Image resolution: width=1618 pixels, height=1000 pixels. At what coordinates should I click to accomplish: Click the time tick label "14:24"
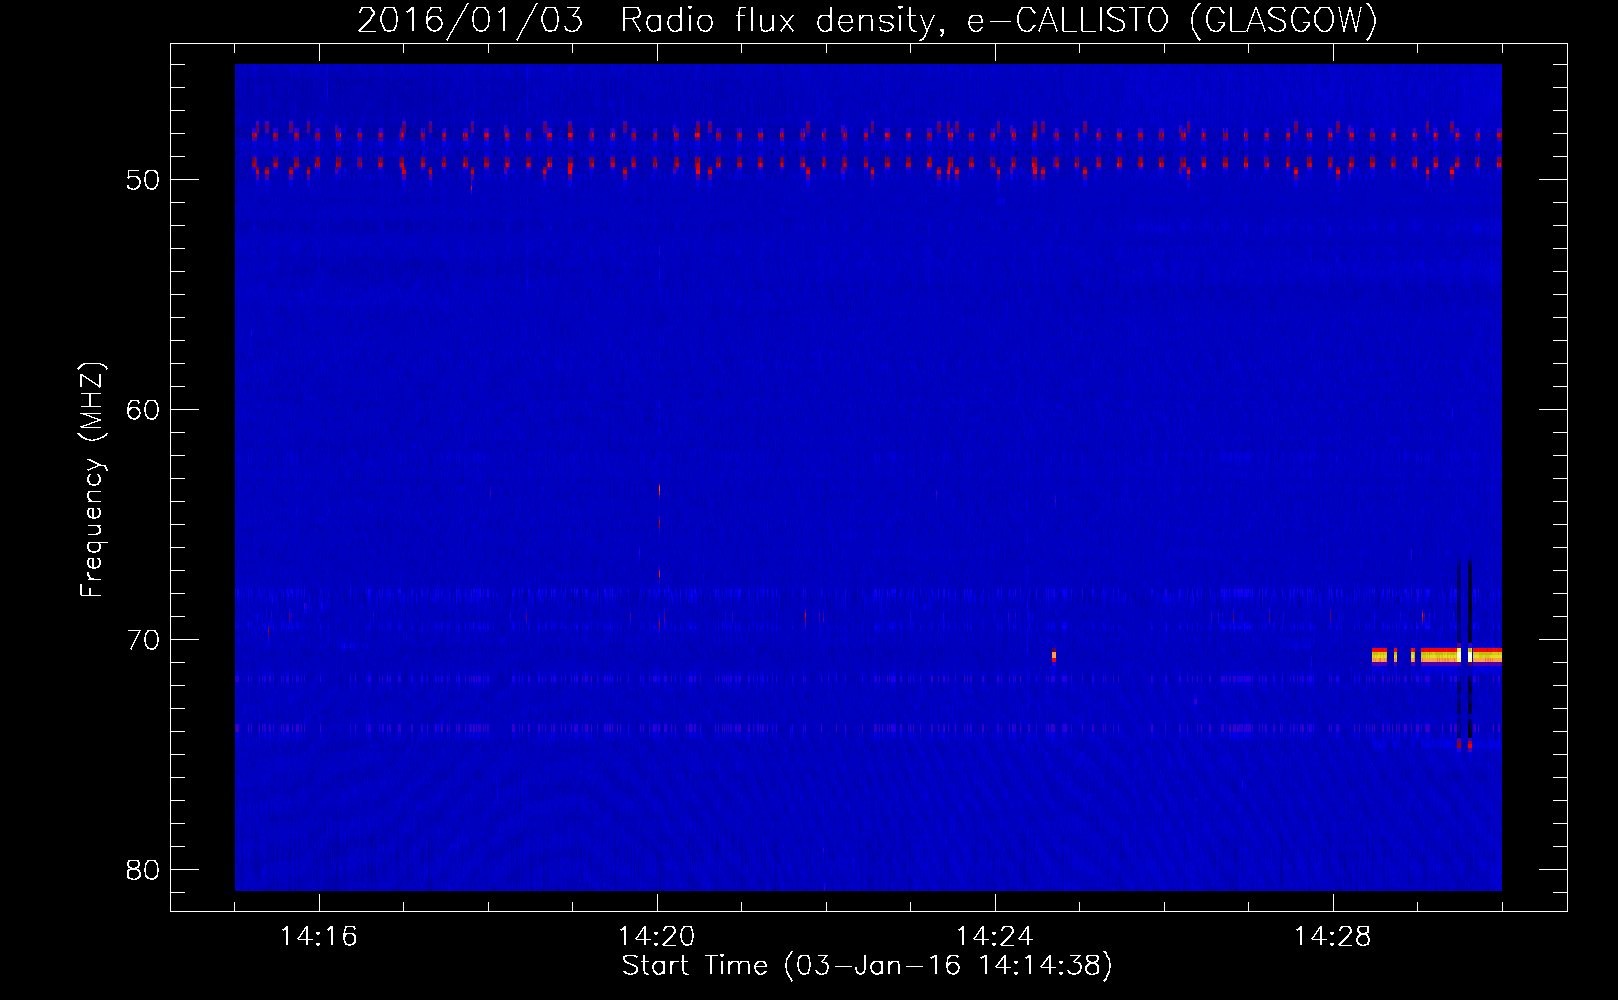[x=995, y=937]
